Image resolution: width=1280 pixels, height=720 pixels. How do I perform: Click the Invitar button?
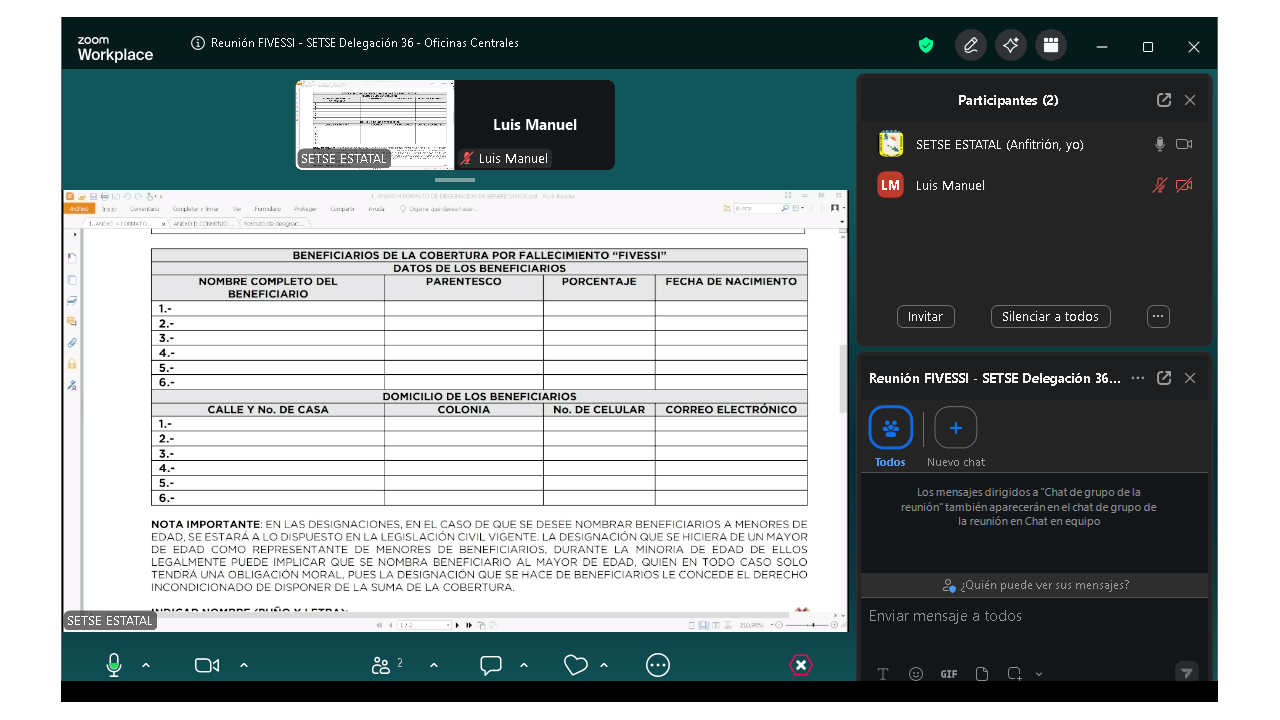925,316
